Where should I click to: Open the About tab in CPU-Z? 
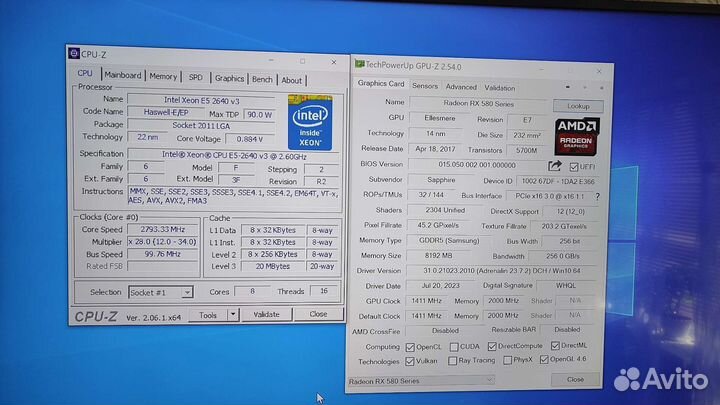coord(292,80)
